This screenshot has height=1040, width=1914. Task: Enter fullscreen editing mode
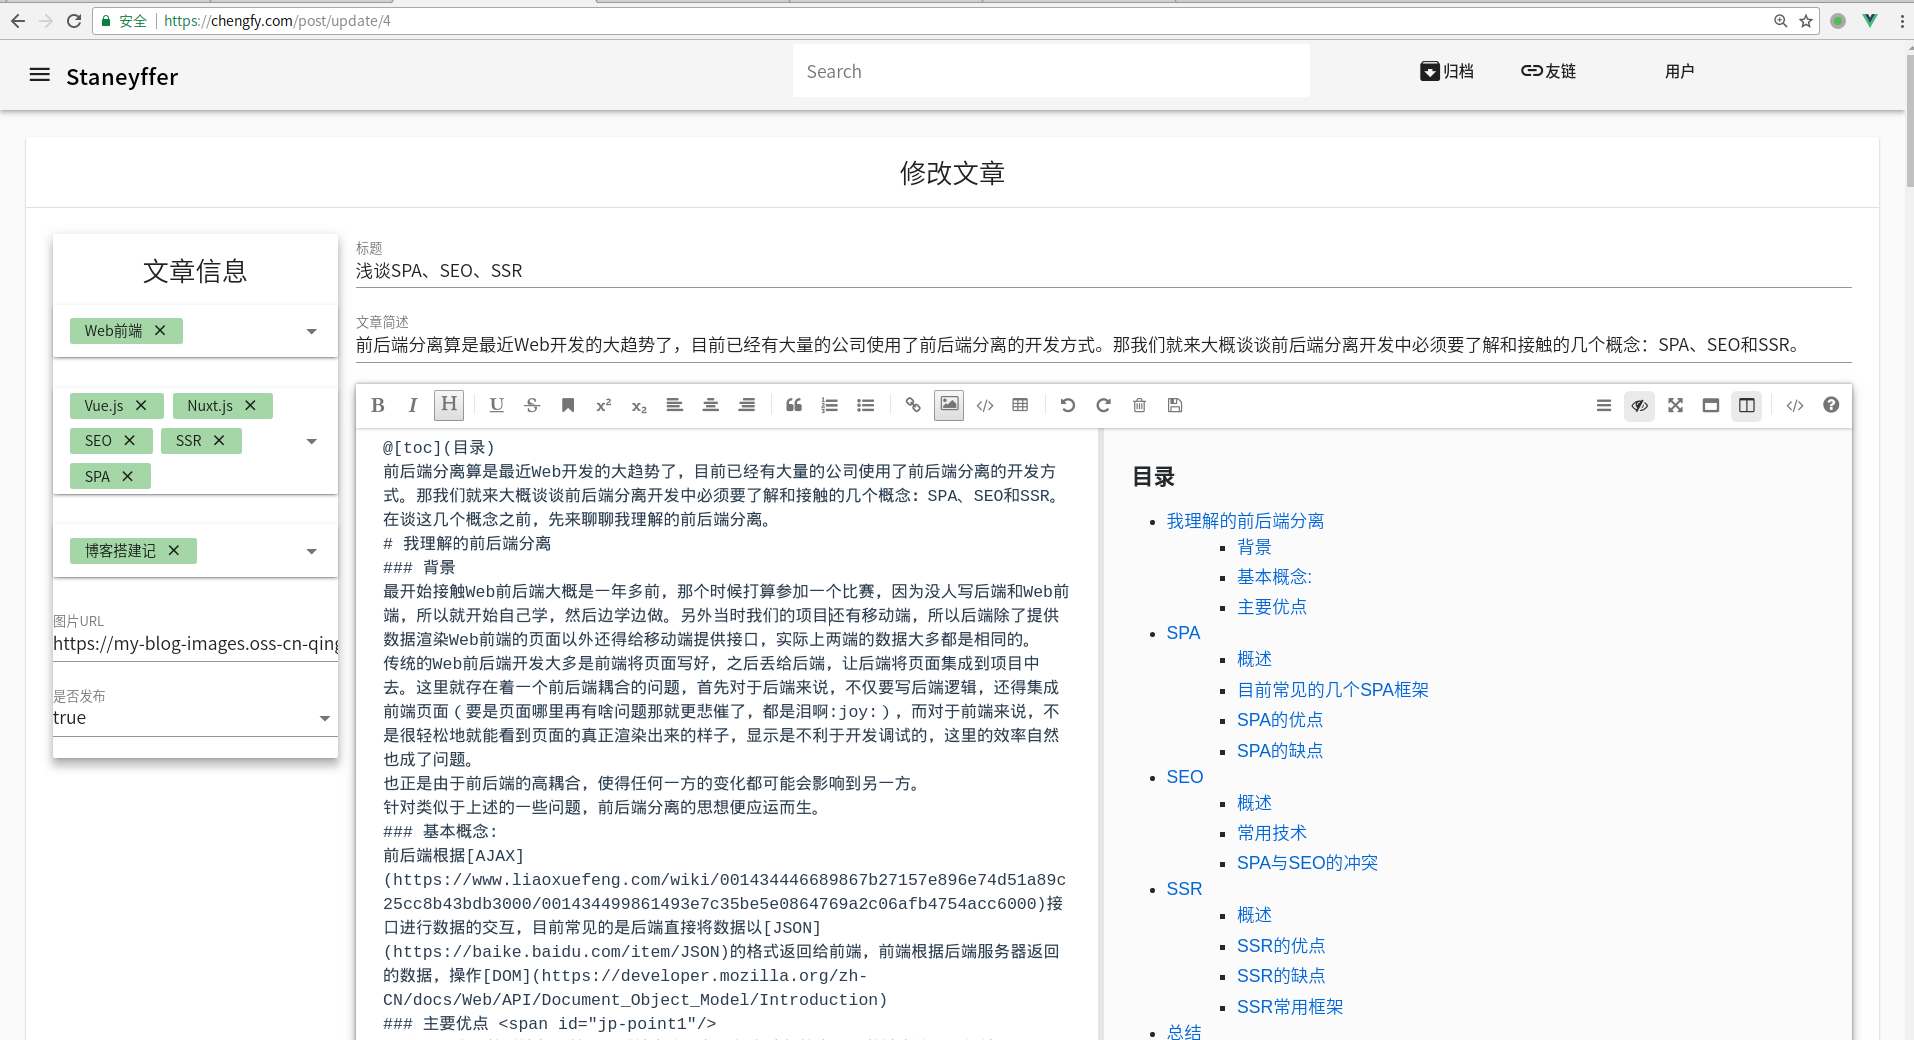[x=1676, y=405]
